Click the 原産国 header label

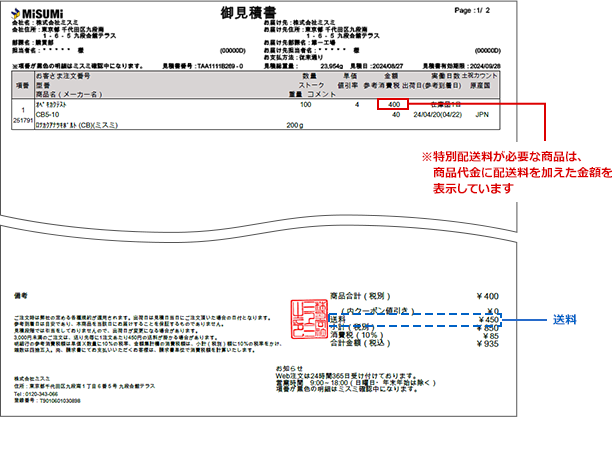[480, 85]
